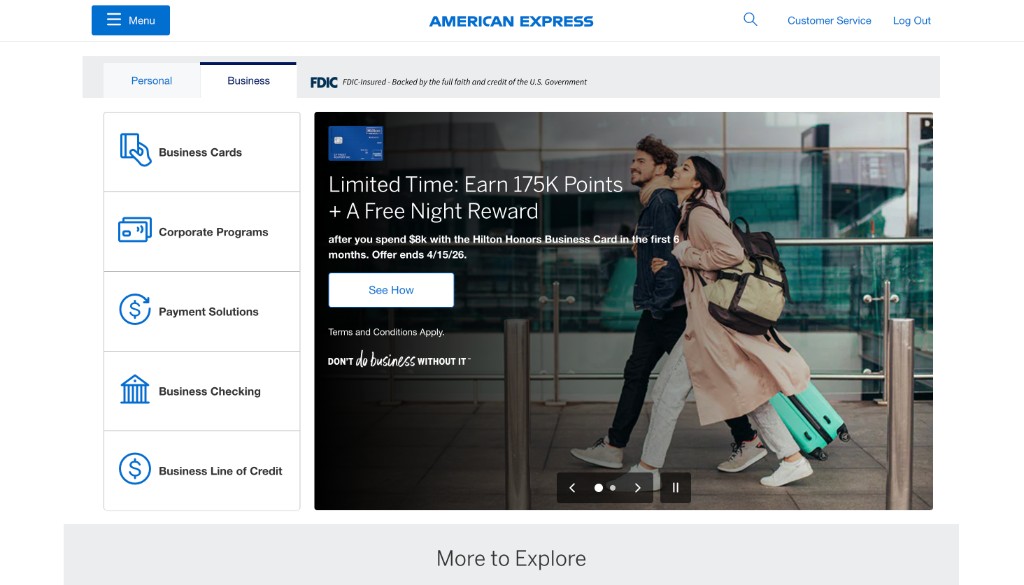Open Payment Solutions label
This screenshot has width=1024, height=585.
[x=208, y=311]
